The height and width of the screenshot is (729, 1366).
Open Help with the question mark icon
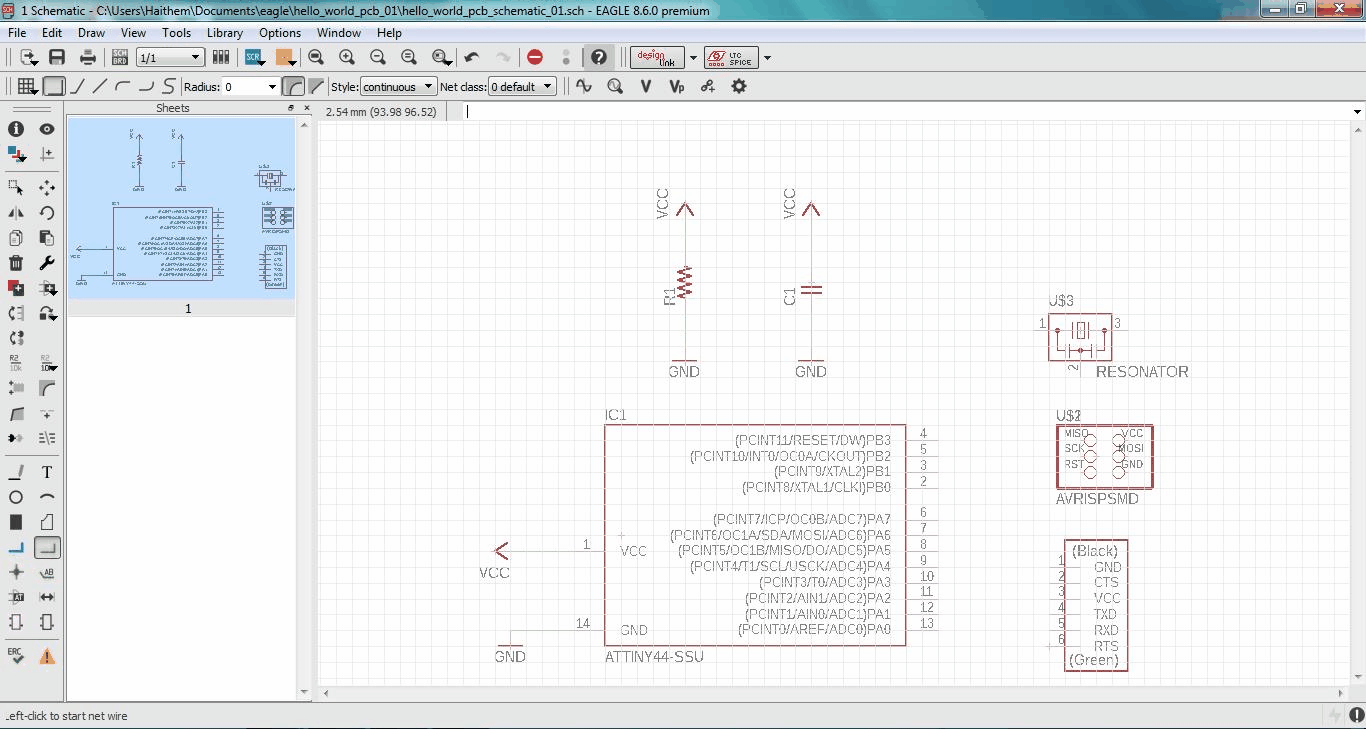point(598,58)
